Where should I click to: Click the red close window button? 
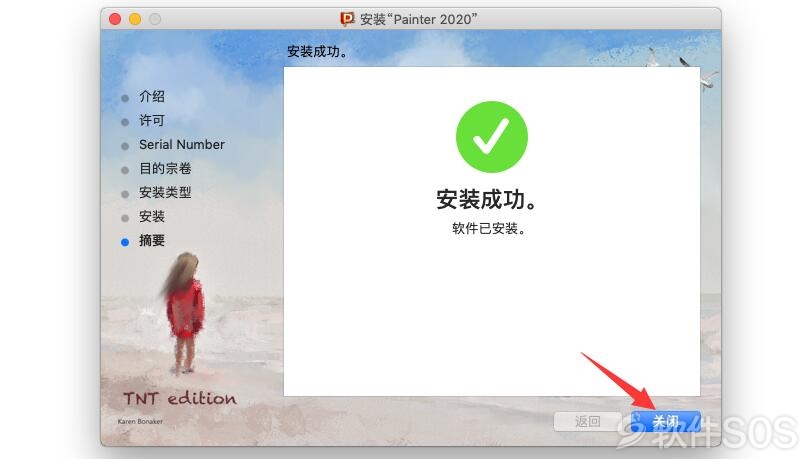(x=115, y=19)
